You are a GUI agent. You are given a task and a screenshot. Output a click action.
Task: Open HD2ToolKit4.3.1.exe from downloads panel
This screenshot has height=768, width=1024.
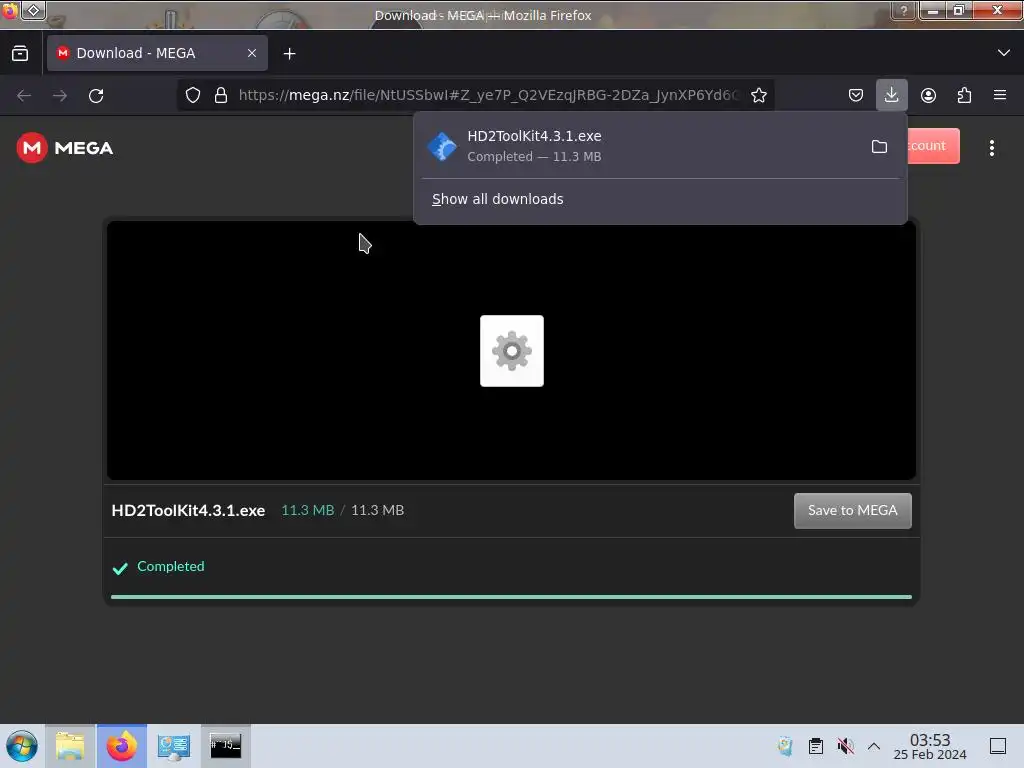tap(640, 146)
